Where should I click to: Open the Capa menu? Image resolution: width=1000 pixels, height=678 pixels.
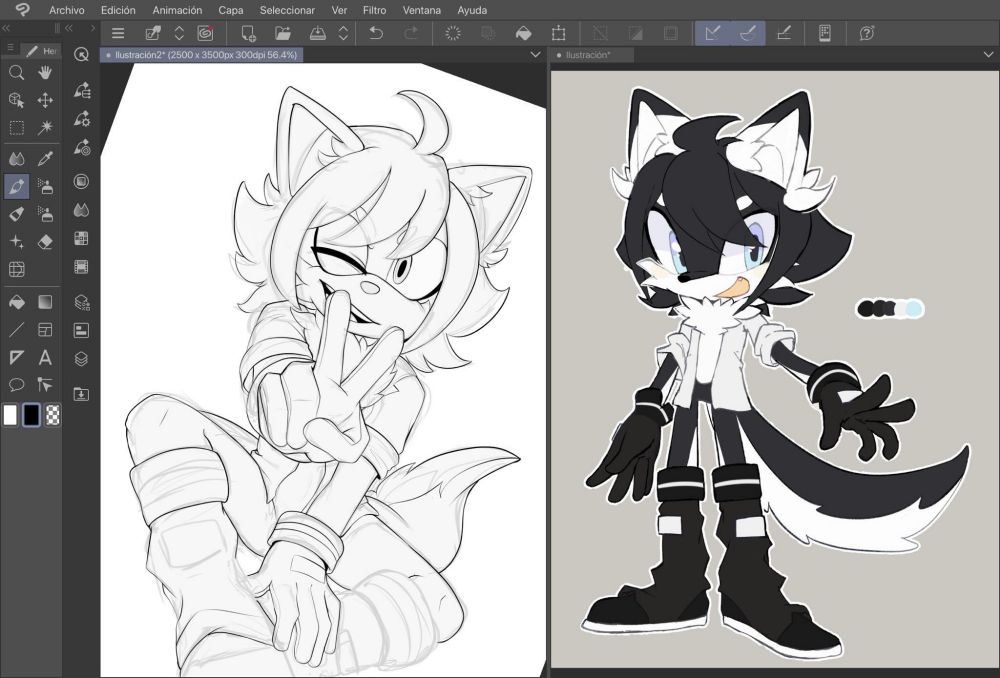click(231, 10)
